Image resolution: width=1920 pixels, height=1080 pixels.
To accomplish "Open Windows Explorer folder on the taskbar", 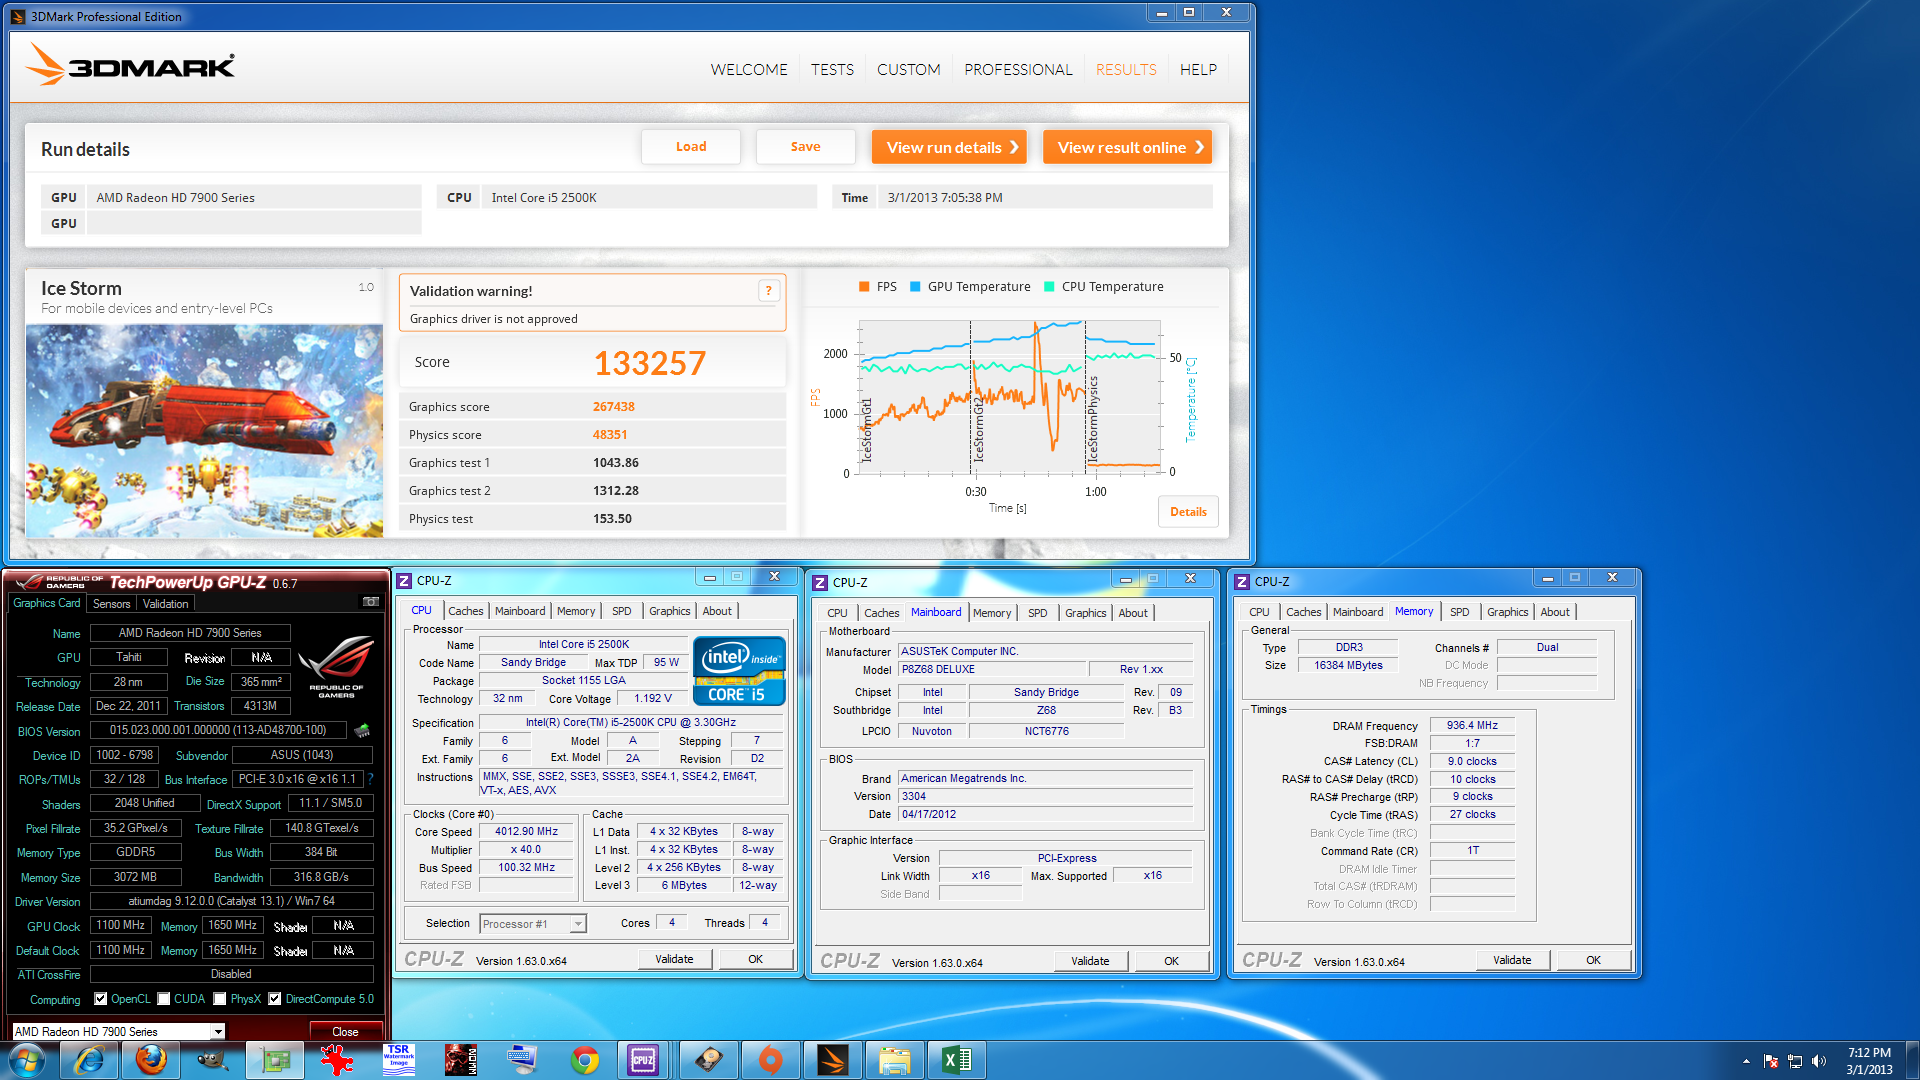I will coord(895,1060).
